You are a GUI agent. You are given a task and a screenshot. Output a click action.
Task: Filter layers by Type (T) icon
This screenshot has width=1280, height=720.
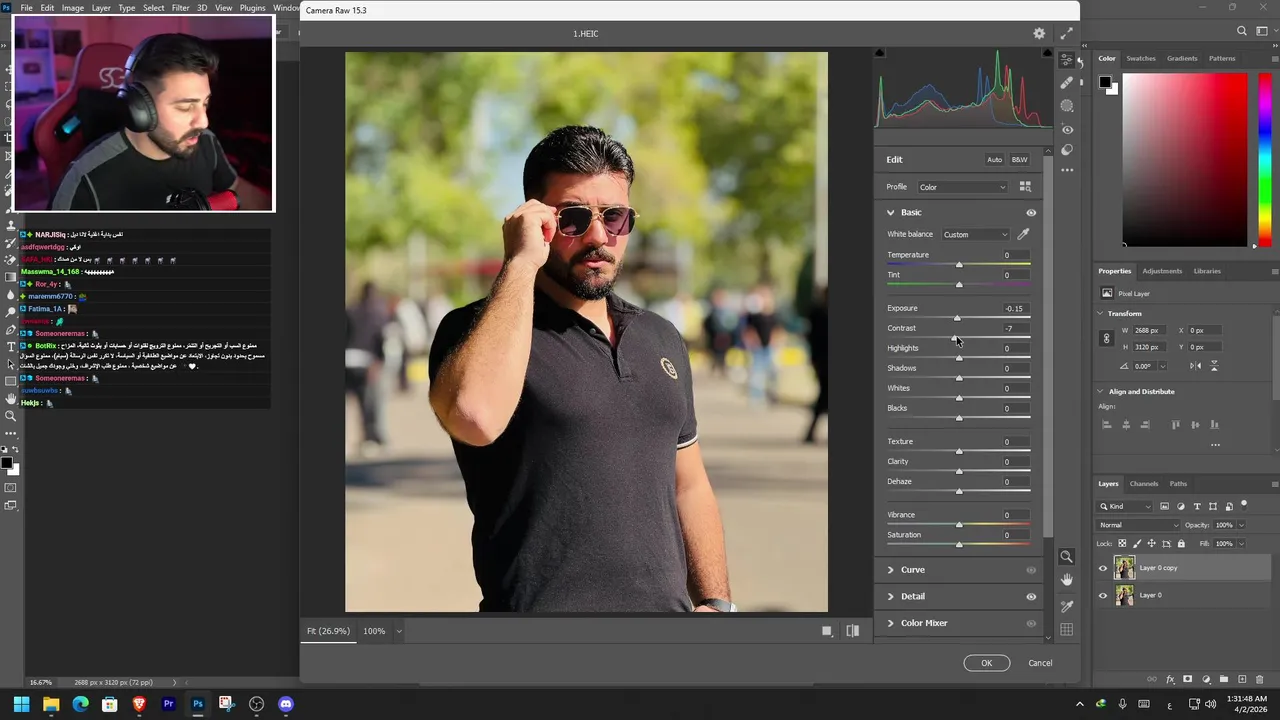point(1197,506)
